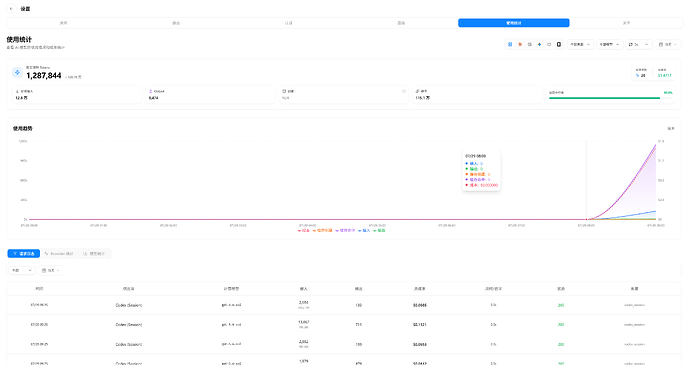The width and height of the screenshot is (690, 369).
Task: Click the 来源 column header
Action: tap(634, 289)
